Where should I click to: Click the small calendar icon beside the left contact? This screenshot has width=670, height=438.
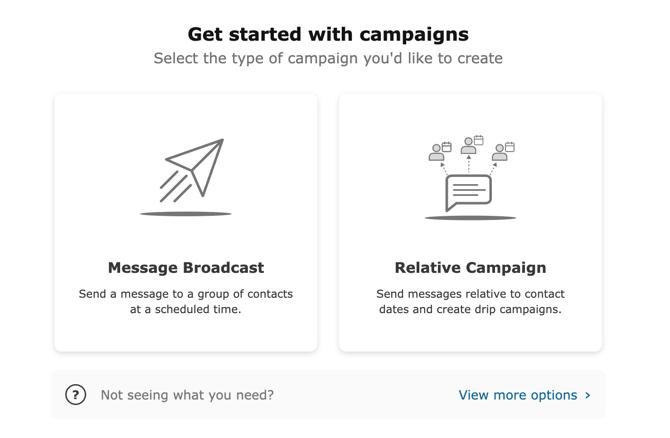(x=446, y=147)
